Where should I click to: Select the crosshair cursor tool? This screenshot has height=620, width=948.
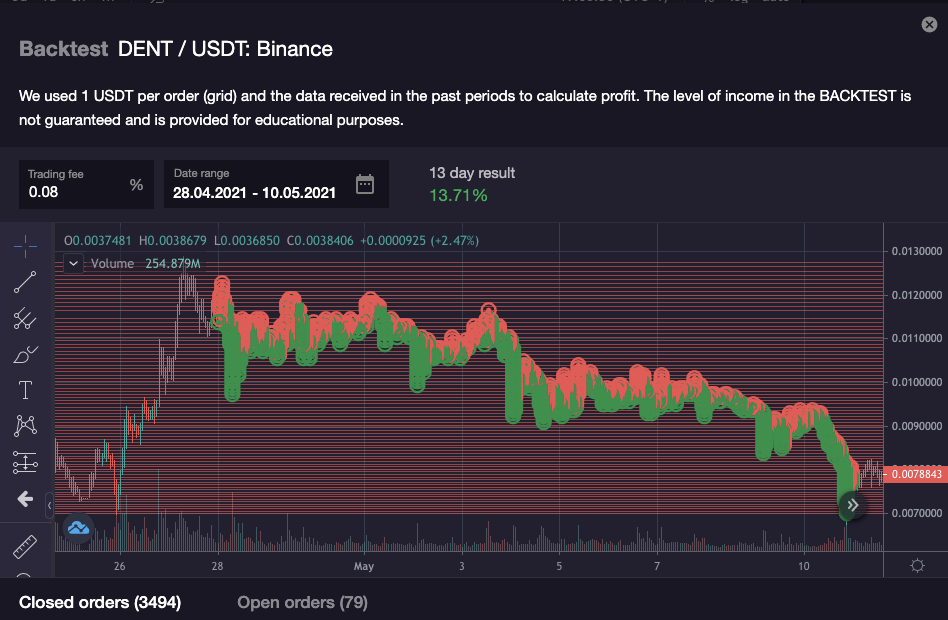pyautogui.click(x=26, y=245)
